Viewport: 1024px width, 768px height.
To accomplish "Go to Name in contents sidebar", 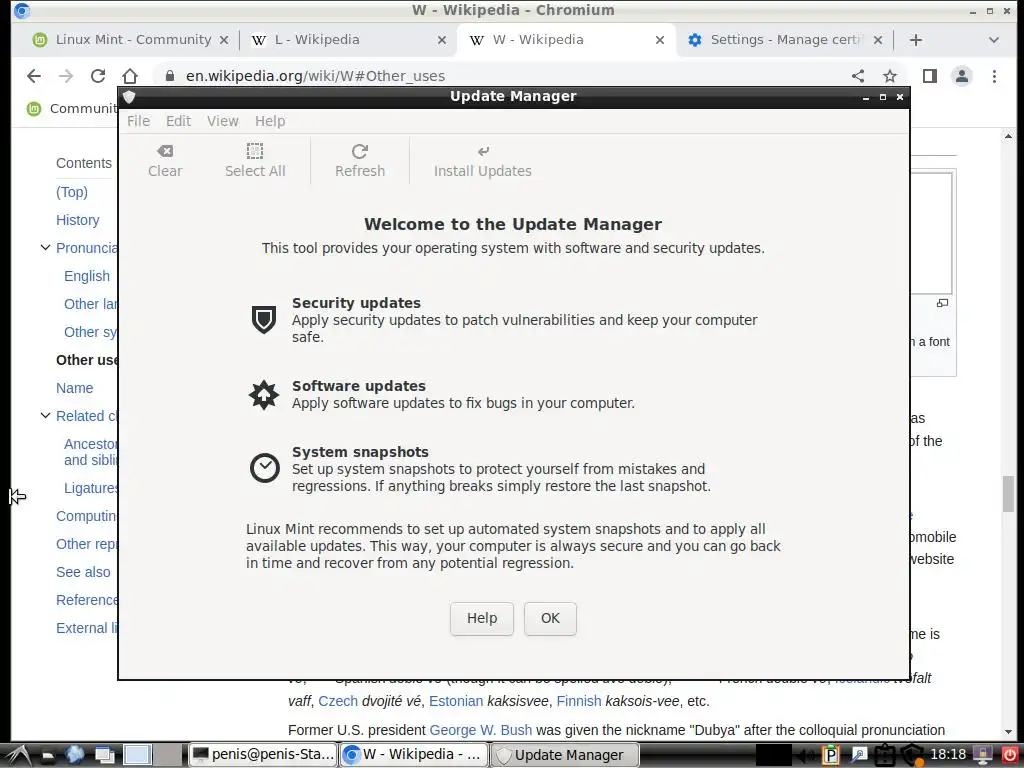I will [74, 388].
